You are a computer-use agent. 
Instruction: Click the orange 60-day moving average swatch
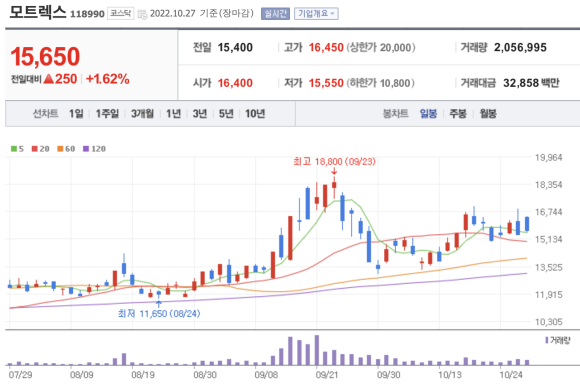click(x=60, y=149)
